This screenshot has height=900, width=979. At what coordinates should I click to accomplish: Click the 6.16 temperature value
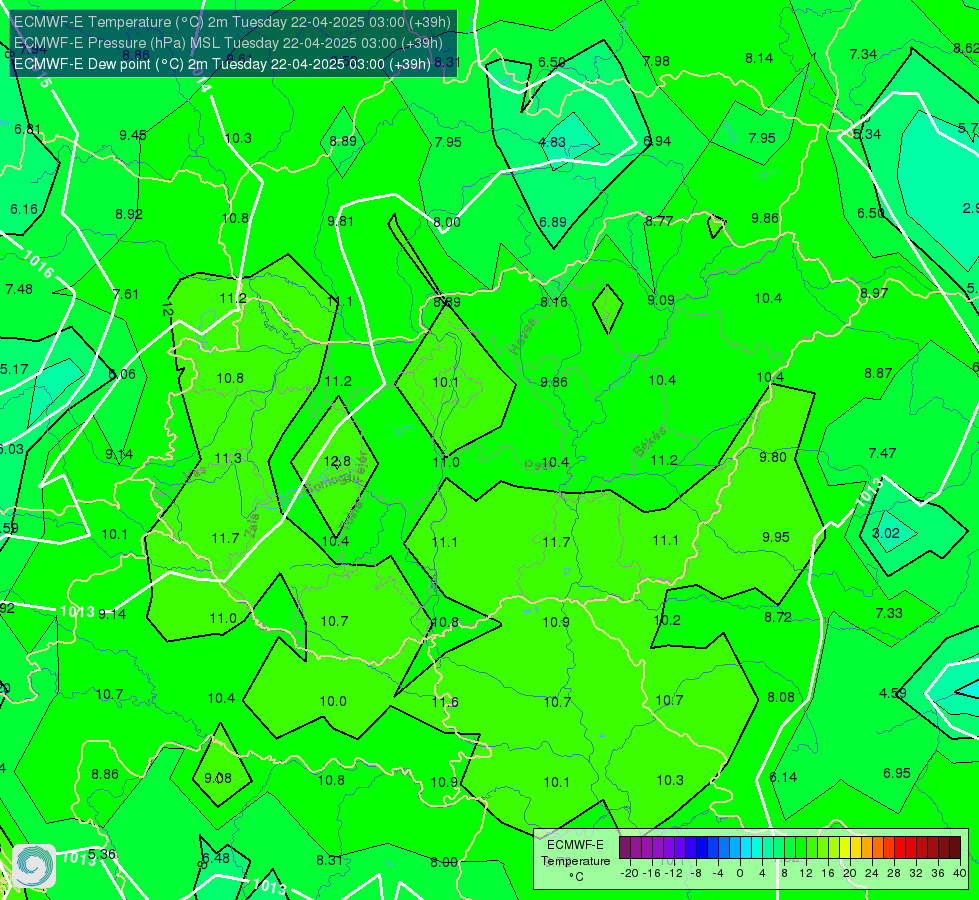coord(24,209)
